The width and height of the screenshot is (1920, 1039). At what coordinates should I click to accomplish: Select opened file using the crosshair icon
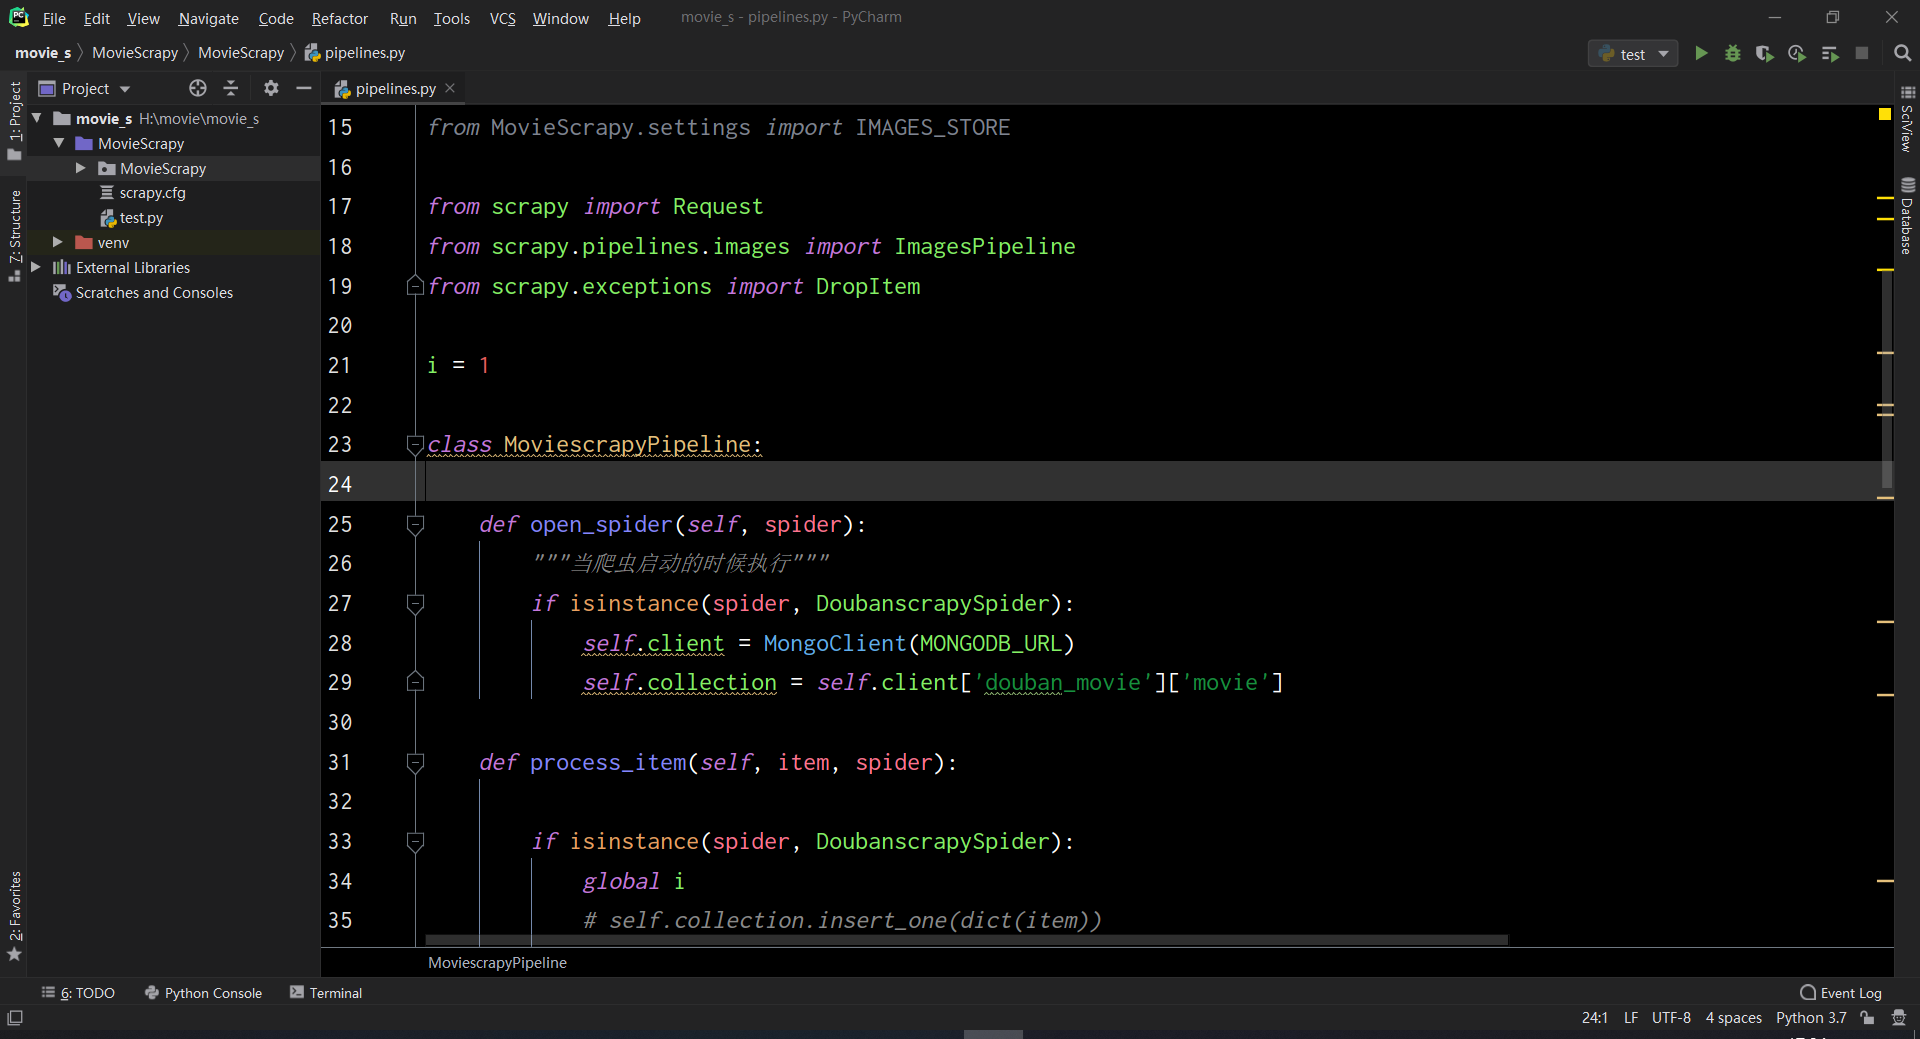(197, 88)
